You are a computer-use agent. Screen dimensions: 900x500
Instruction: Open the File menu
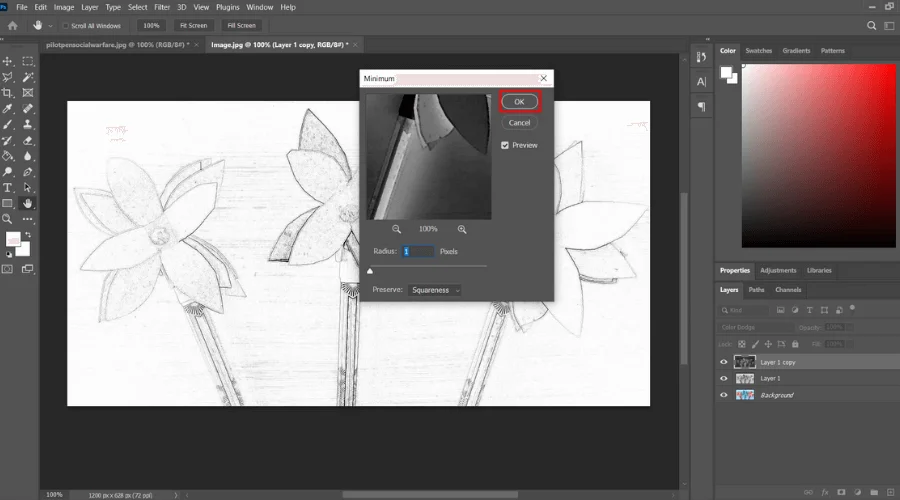(22, 7)
